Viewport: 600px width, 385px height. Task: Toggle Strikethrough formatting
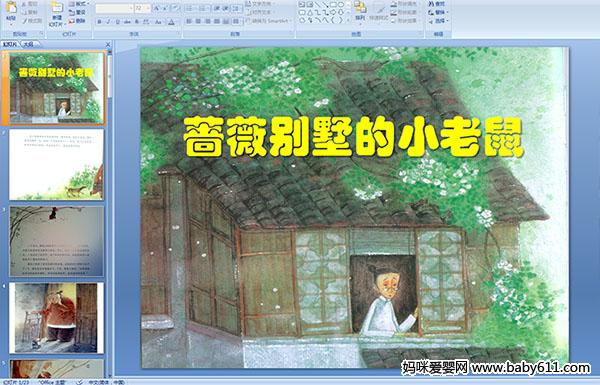(127, 22)
